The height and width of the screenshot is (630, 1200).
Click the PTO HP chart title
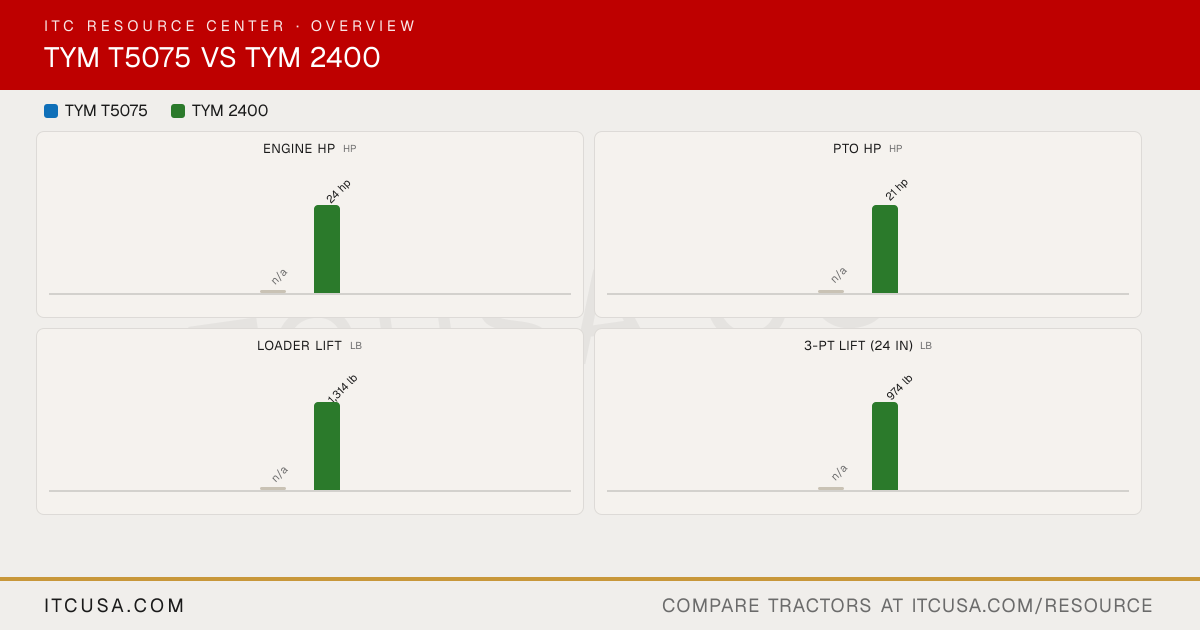(857, 149)
